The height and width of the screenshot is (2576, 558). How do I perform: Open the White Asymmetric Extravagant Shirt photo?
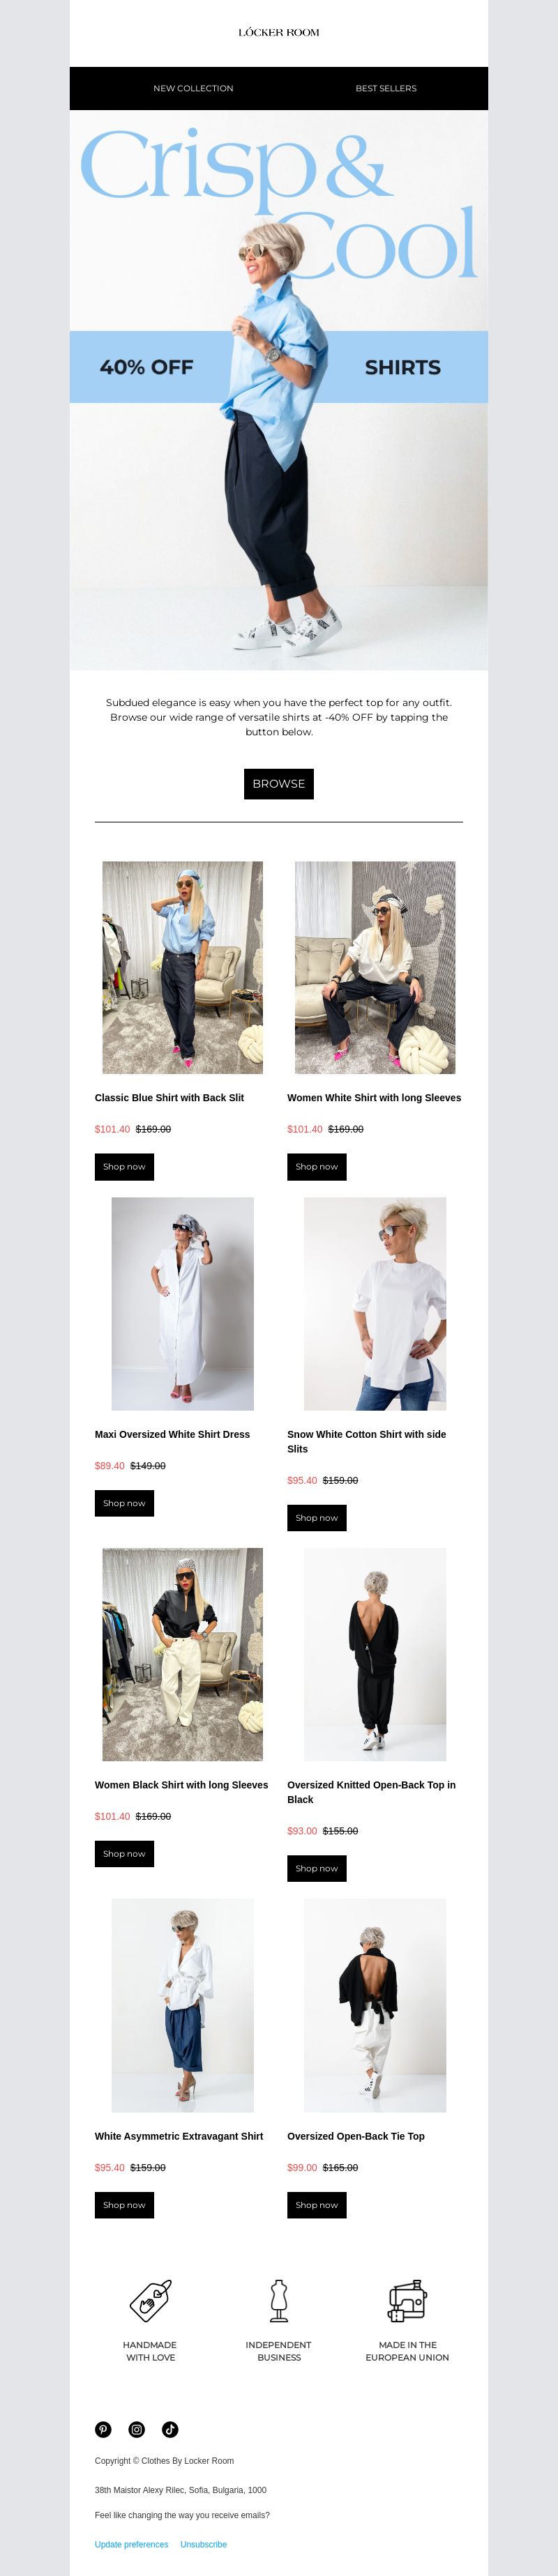coord(182,2005)
